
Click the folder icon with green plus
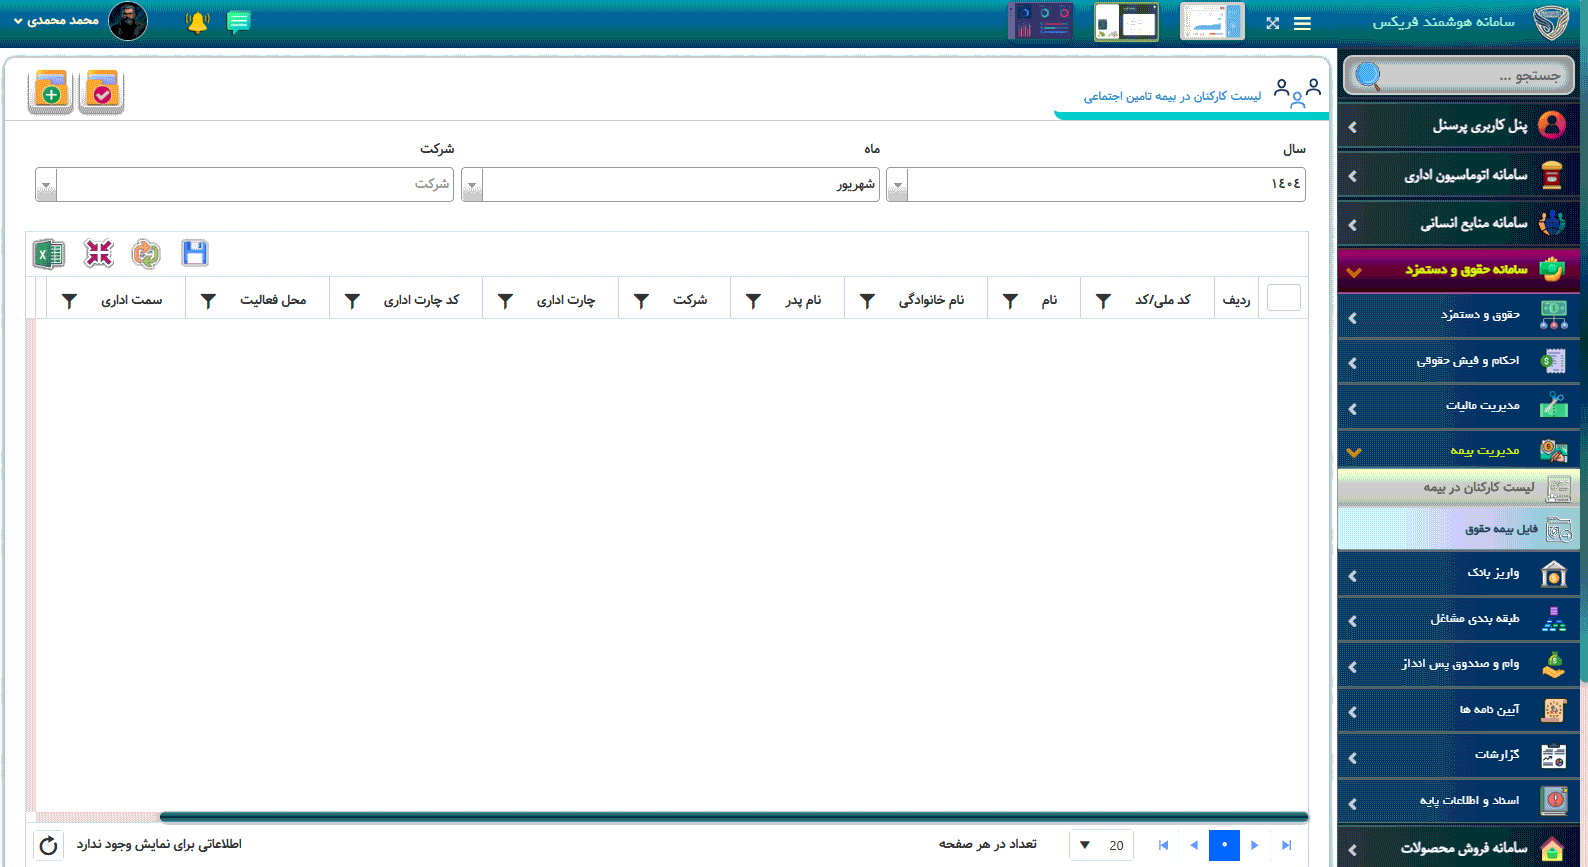coord(50,92)
